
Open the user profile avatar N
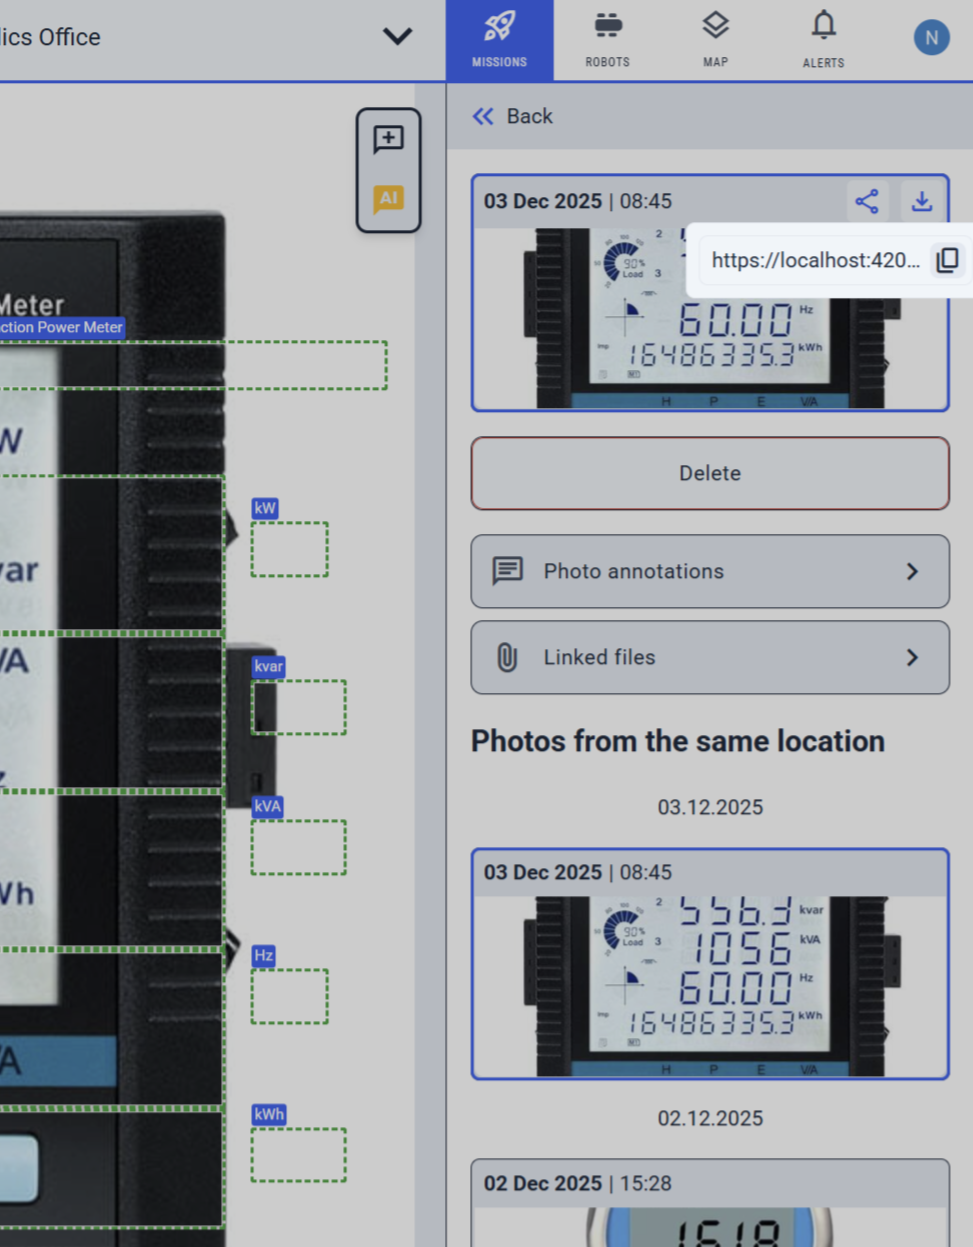coord(931,38)
